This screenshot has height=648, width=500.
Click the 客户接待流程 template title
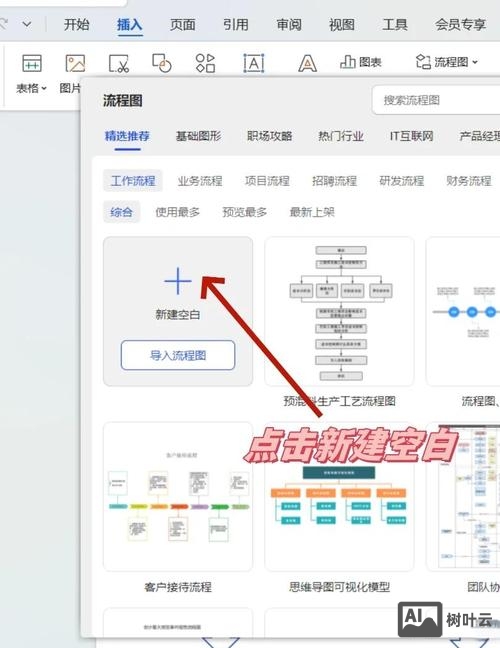(x=178, y=587)
